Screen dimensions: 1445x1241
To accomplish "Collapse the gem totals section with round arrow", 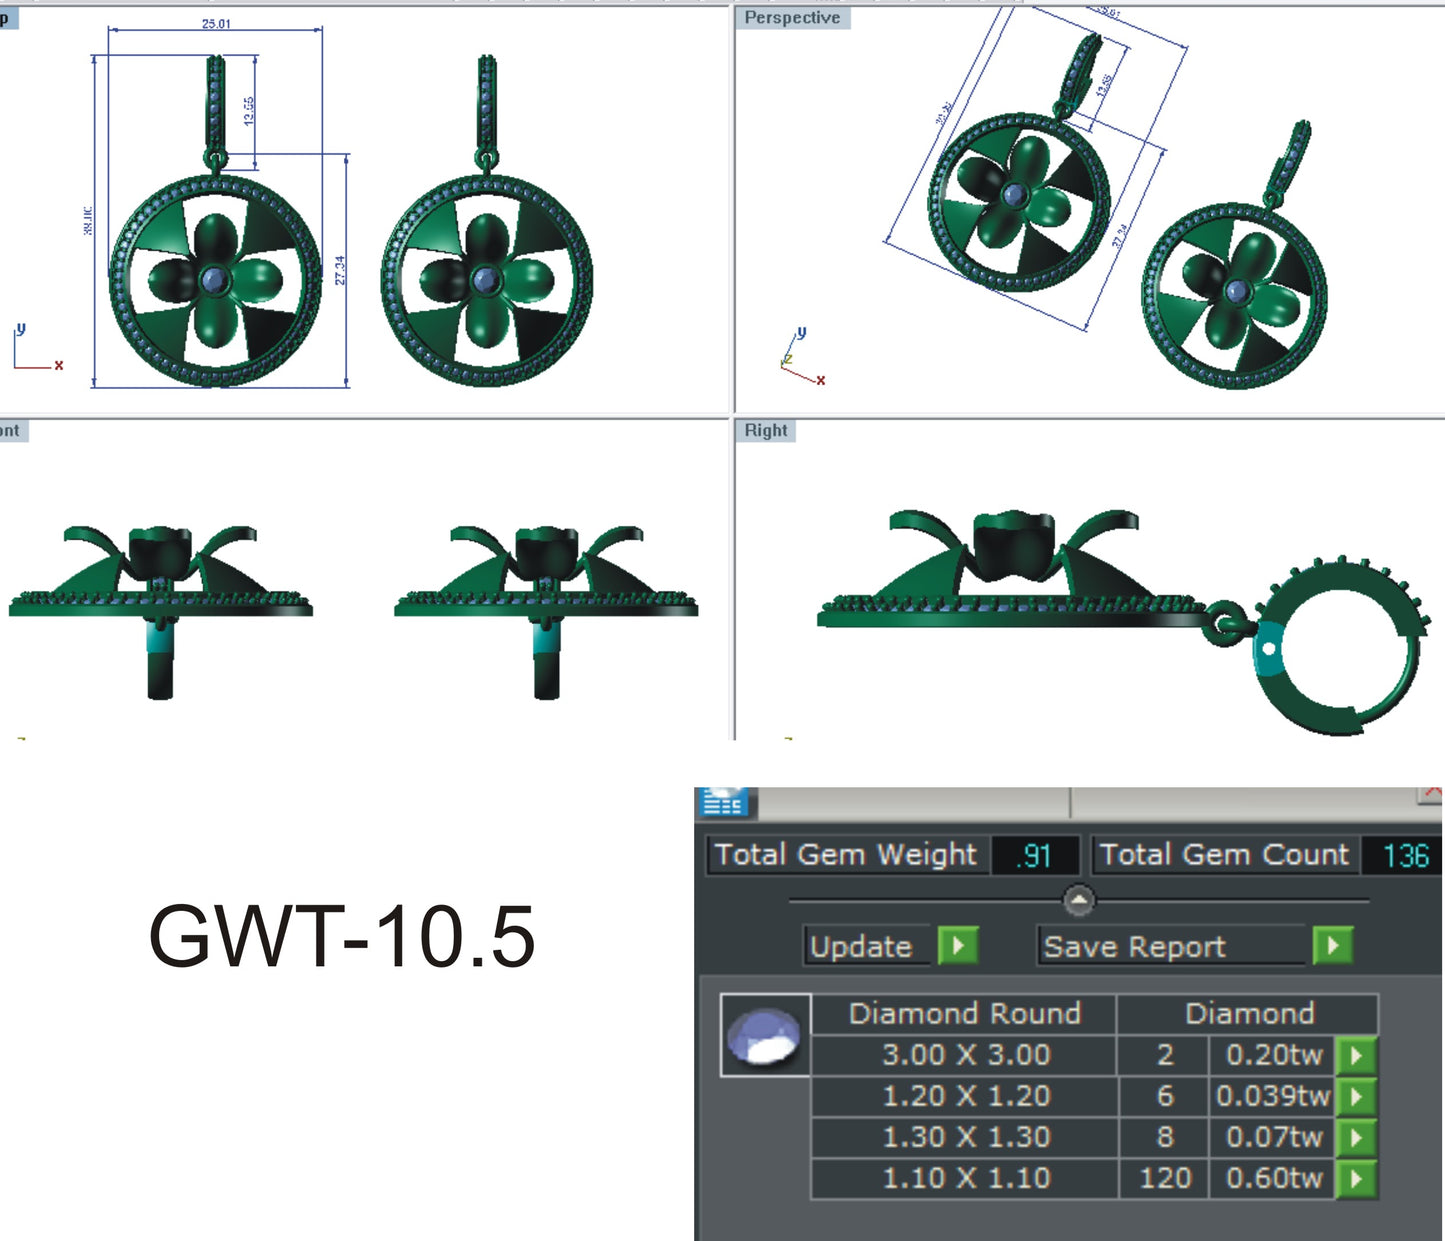I will (x=1078, y=900).
